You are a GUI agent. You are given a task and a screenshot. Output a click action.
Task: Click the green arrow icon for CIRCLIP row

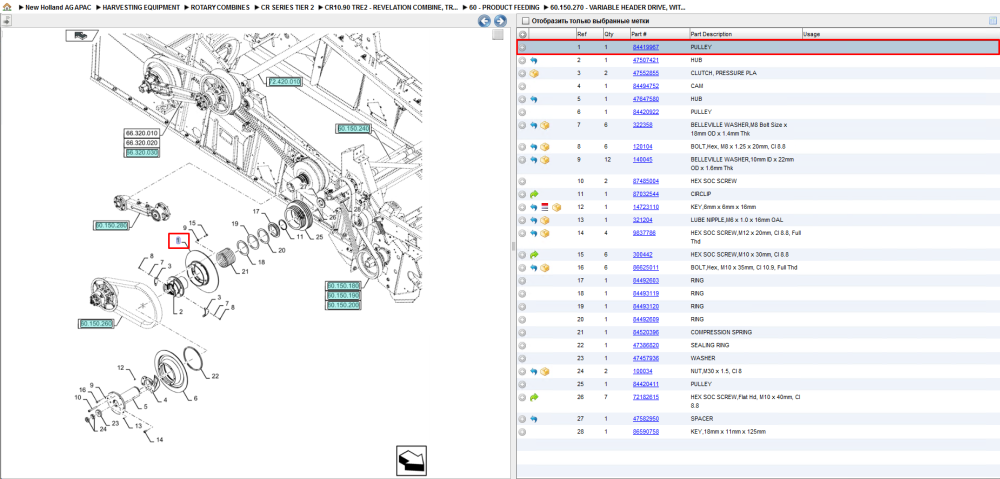[534, 194]
